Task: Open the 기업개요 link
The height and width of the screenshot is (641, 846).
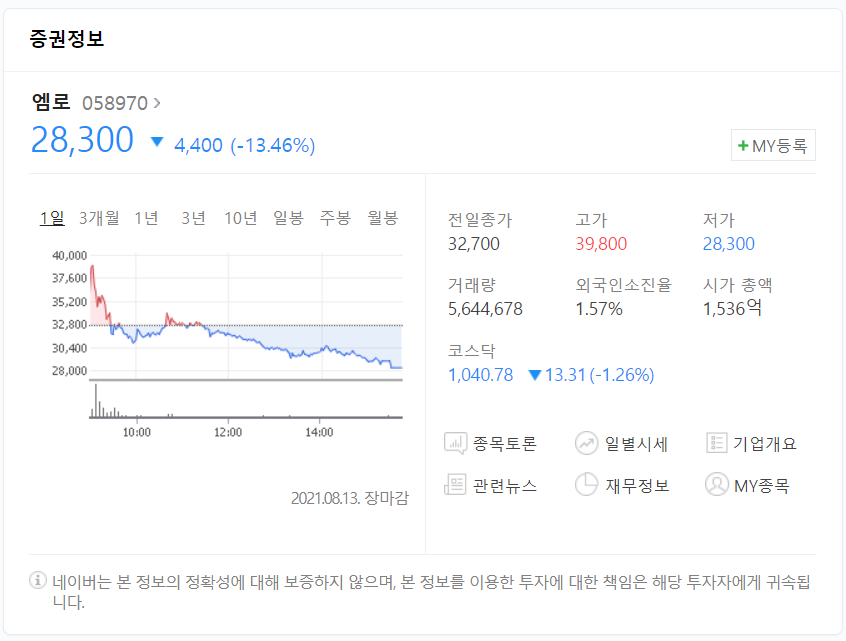Action: tap(765, 444)
